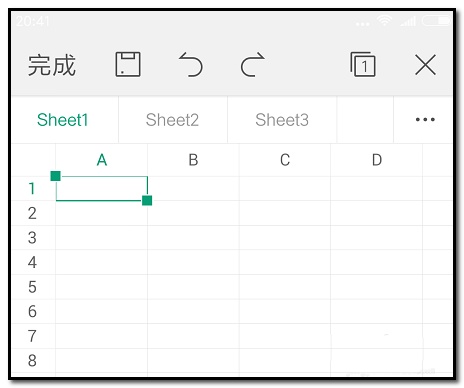
Task: Open the more sheets ellipsis menu
Action: [425, 119]
